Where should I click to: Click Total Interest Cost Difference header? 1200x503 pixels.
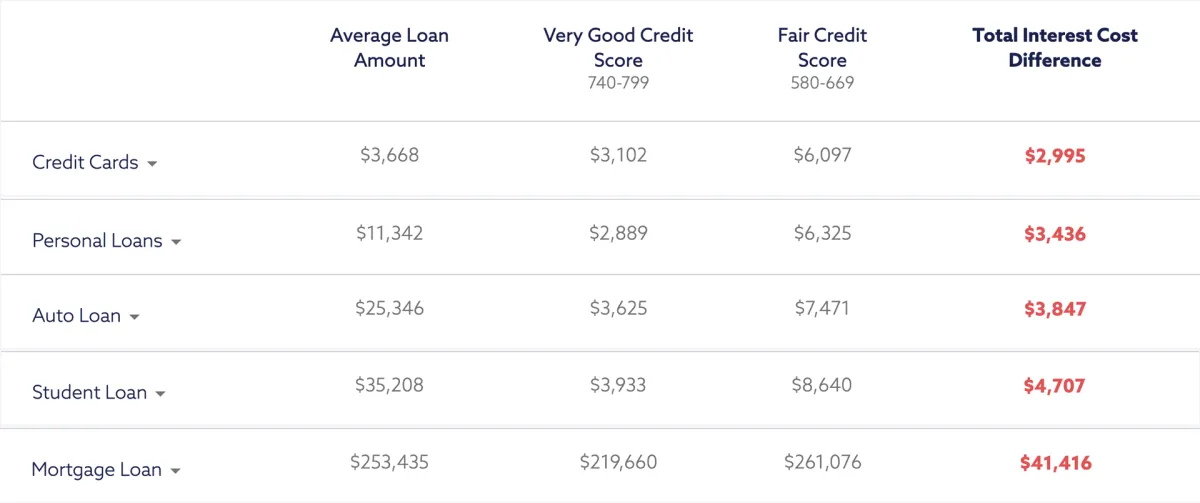click(x=1055, y=48)
